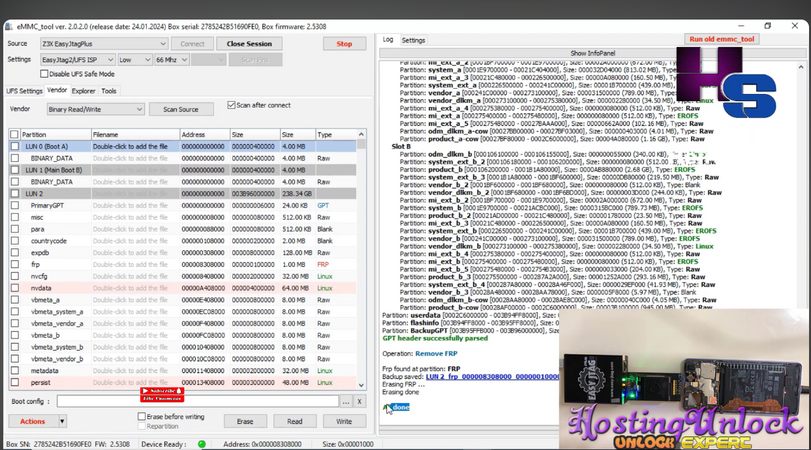Screen dimensions: 811x450
Task: Toggle the Scan after connect checkbox
Action: (x=231, y=104)
